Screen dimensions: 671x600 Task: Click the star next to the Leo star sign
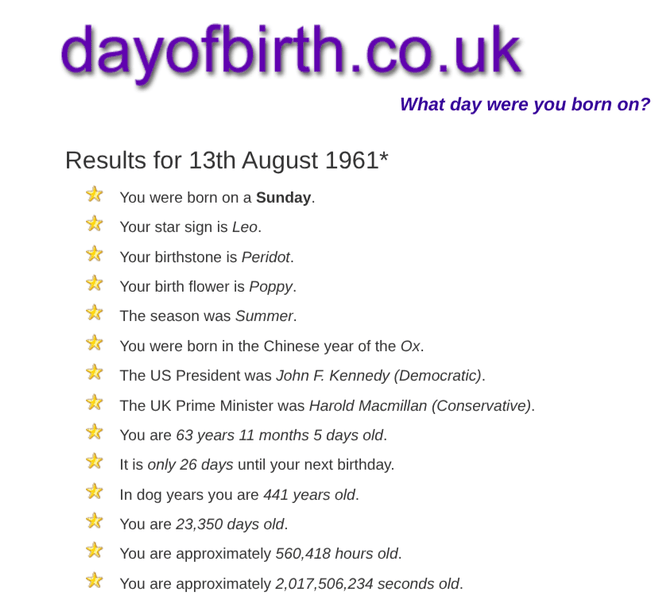(x=94, y=224)
